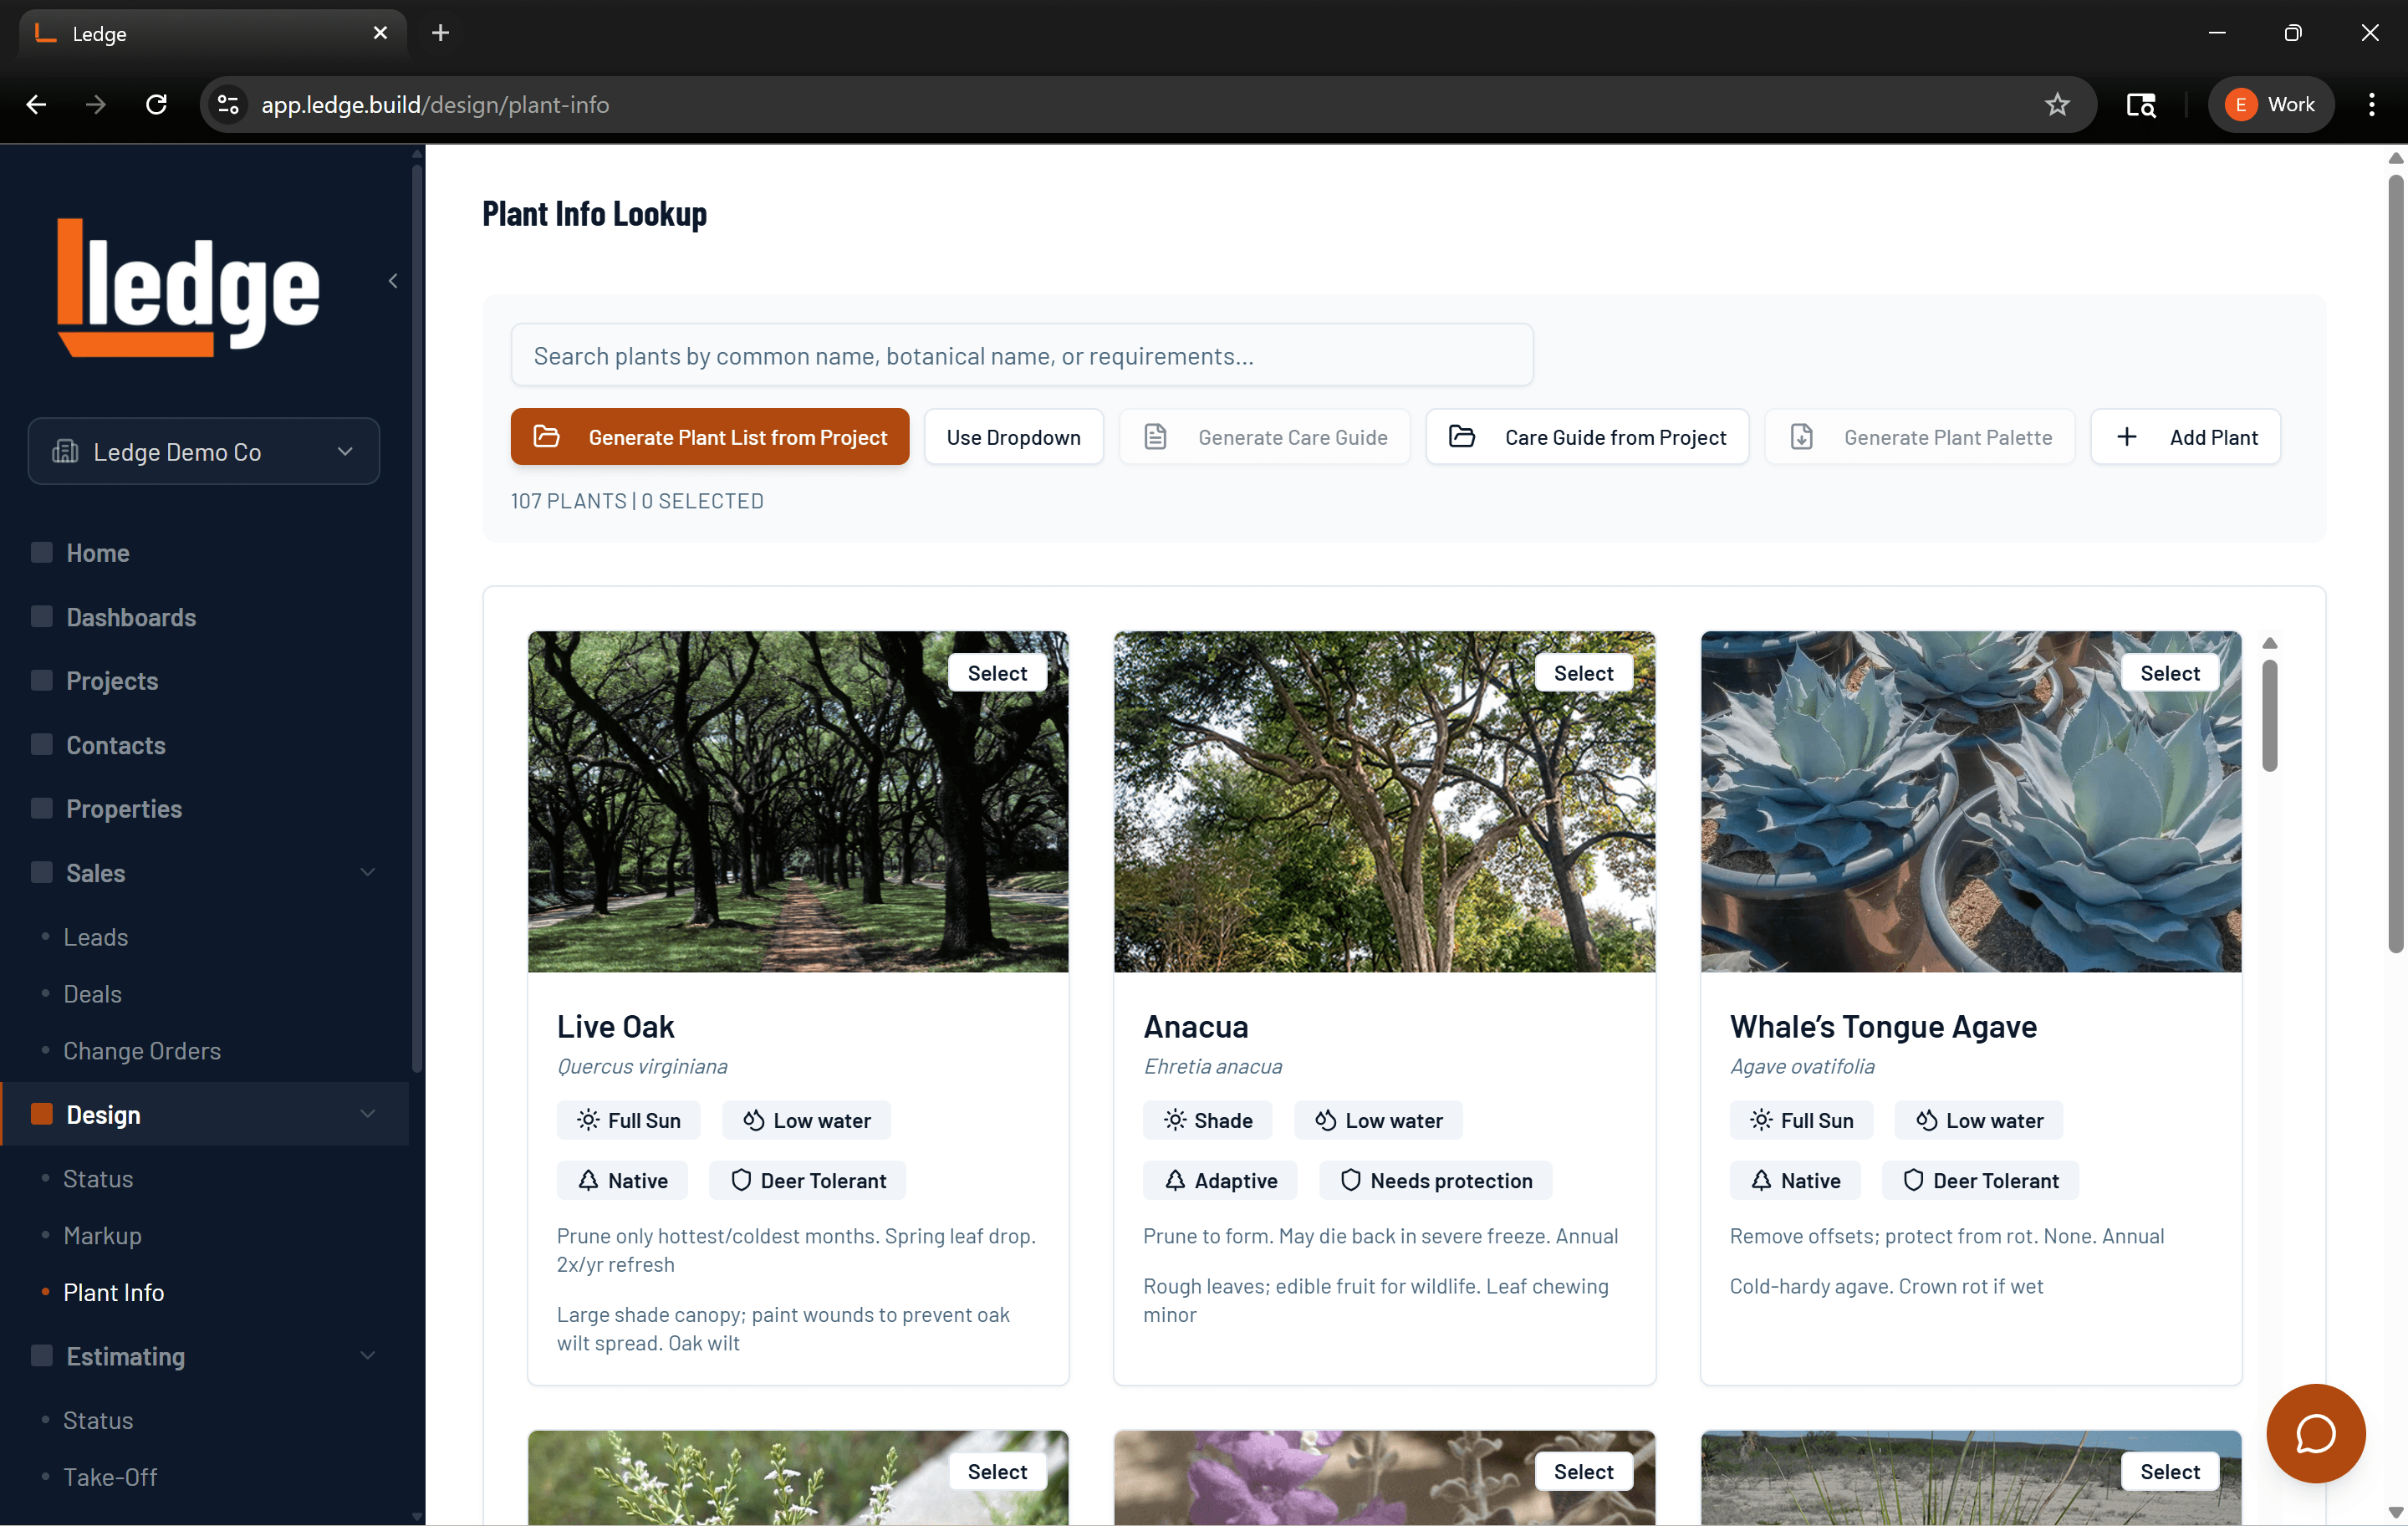Click the folder icon on Care Guide from Project
This screenshot has width=2408, height=1526.
pos(1462,436)
